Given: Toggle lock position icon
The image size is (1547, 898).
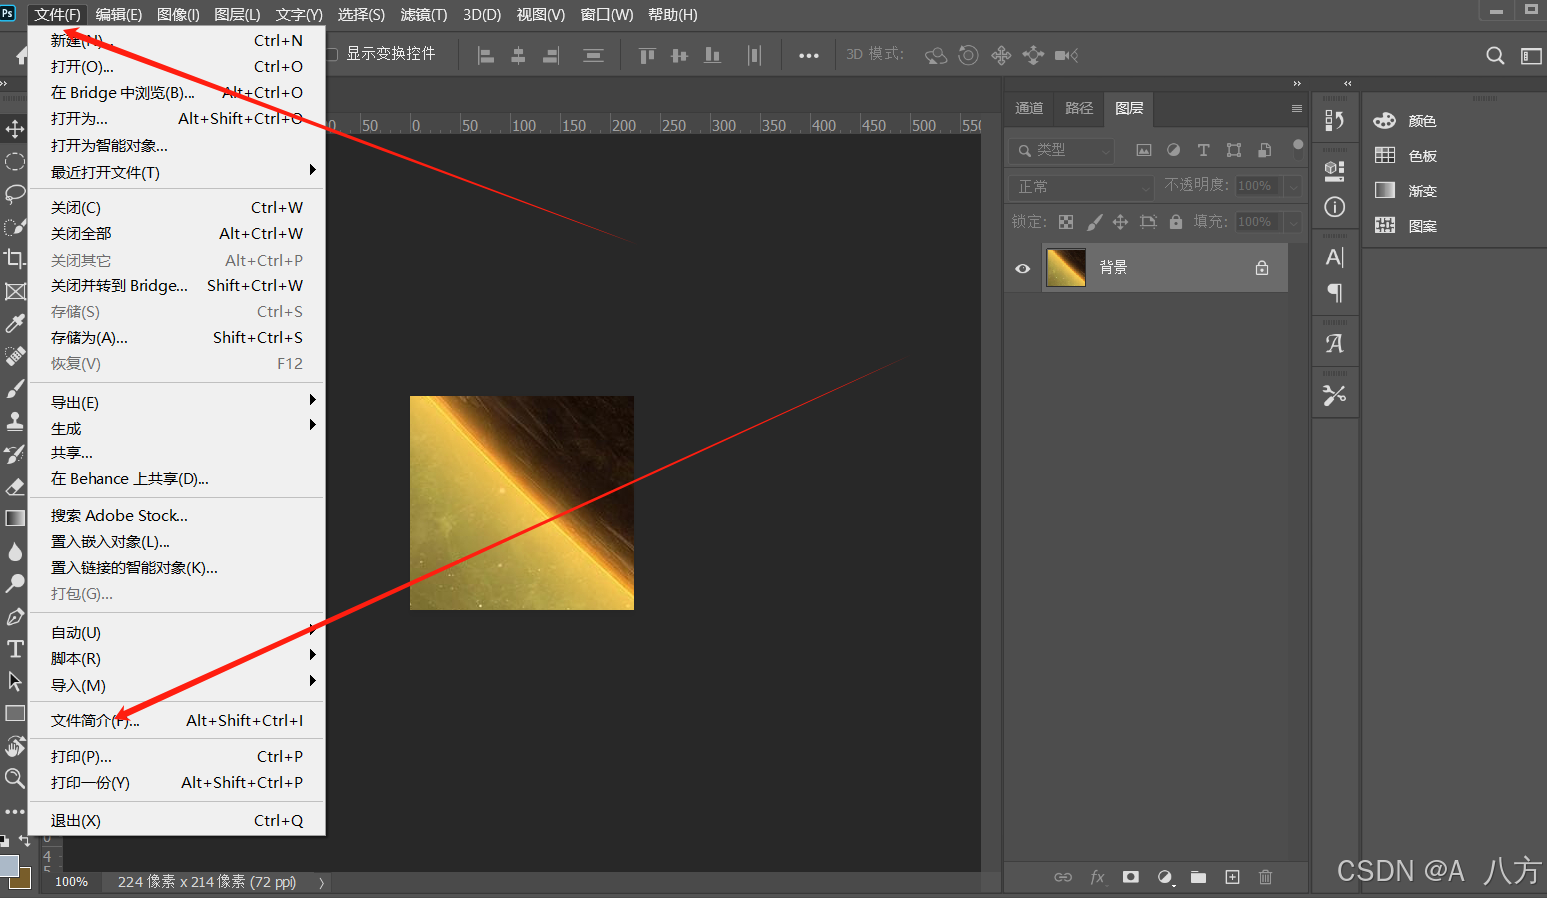Looking at the screenshot, I should (x=1120, y=222).
